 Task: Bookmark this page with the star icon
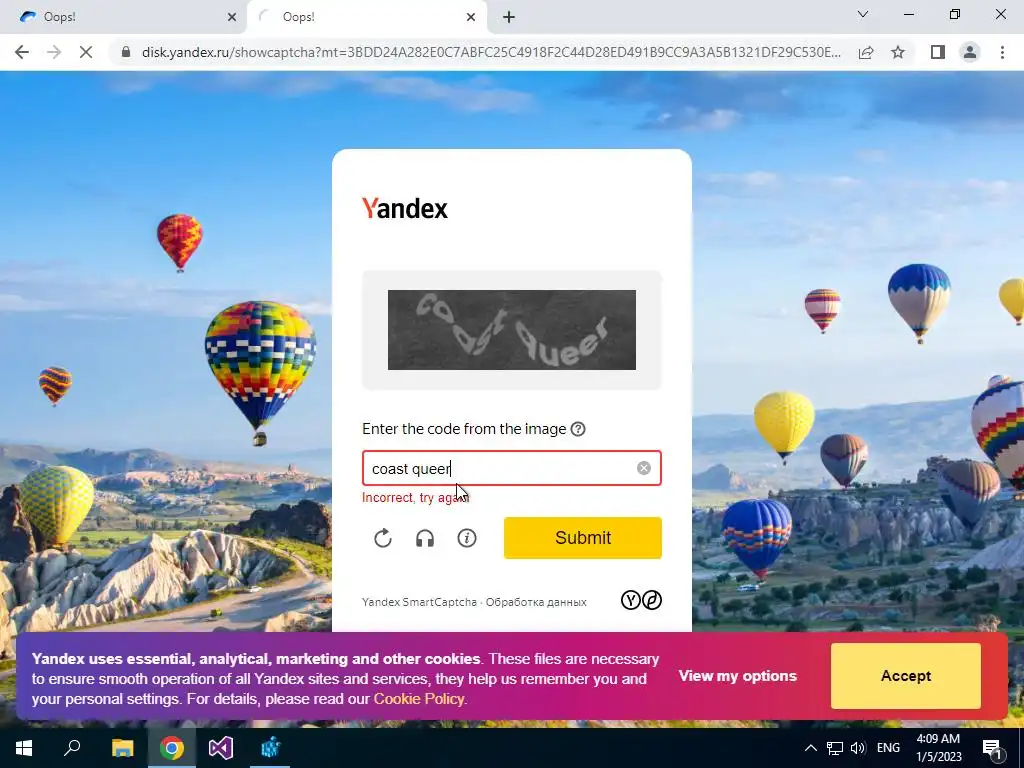[x=899, y=52]
